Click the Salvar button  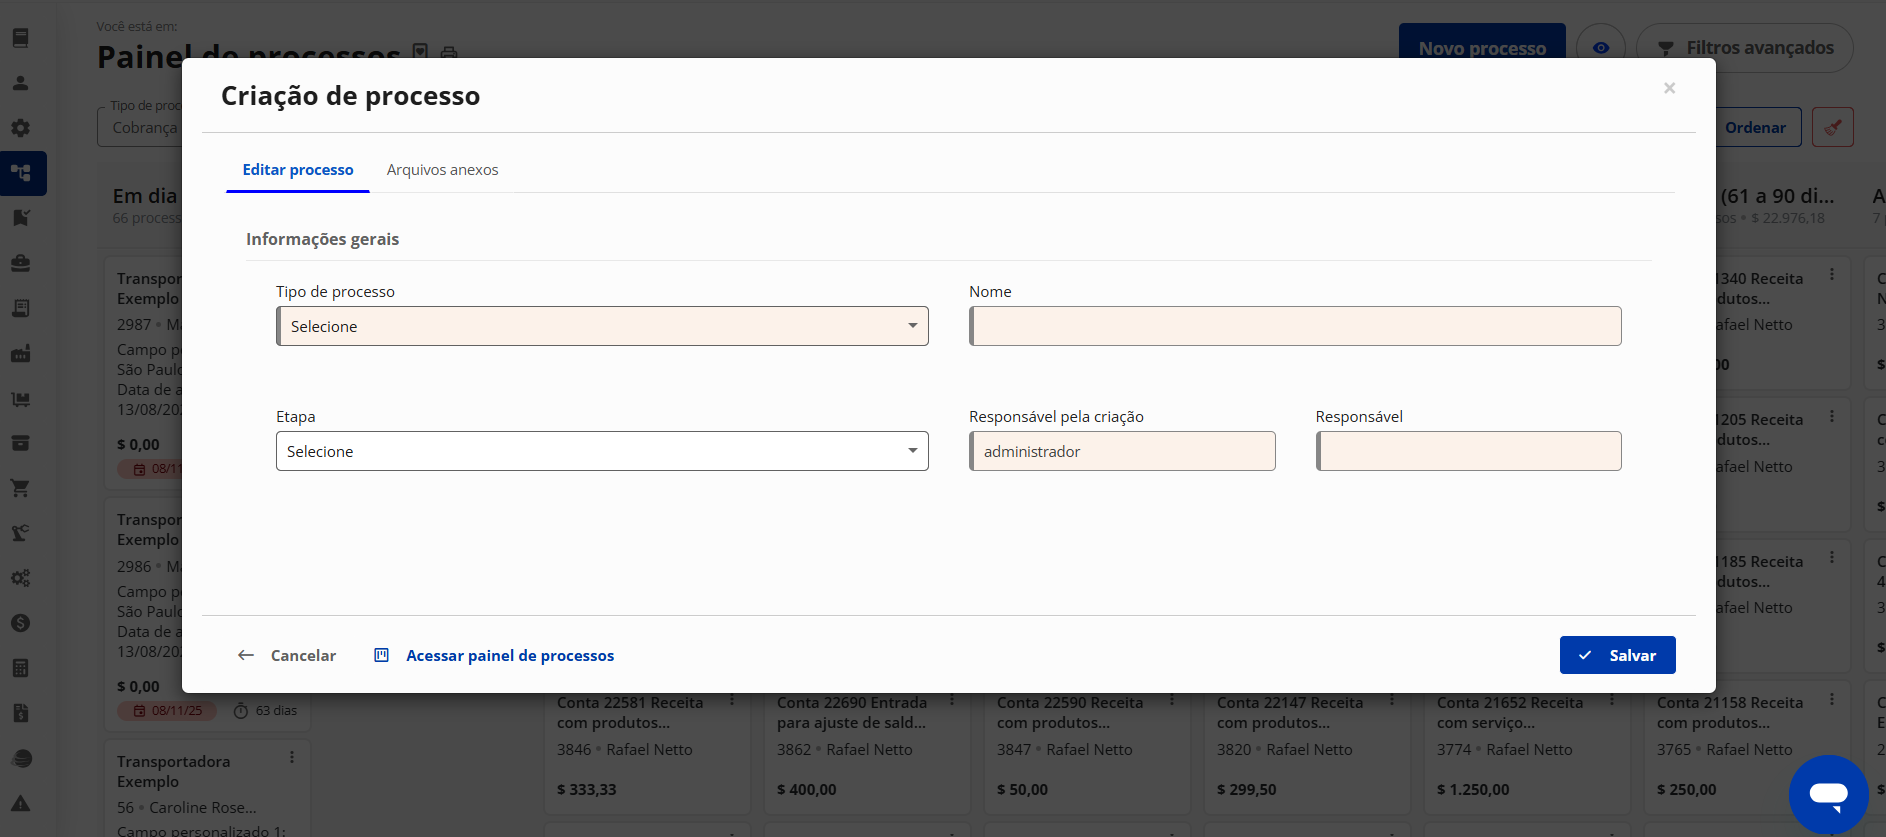[x=1617, y=655]
